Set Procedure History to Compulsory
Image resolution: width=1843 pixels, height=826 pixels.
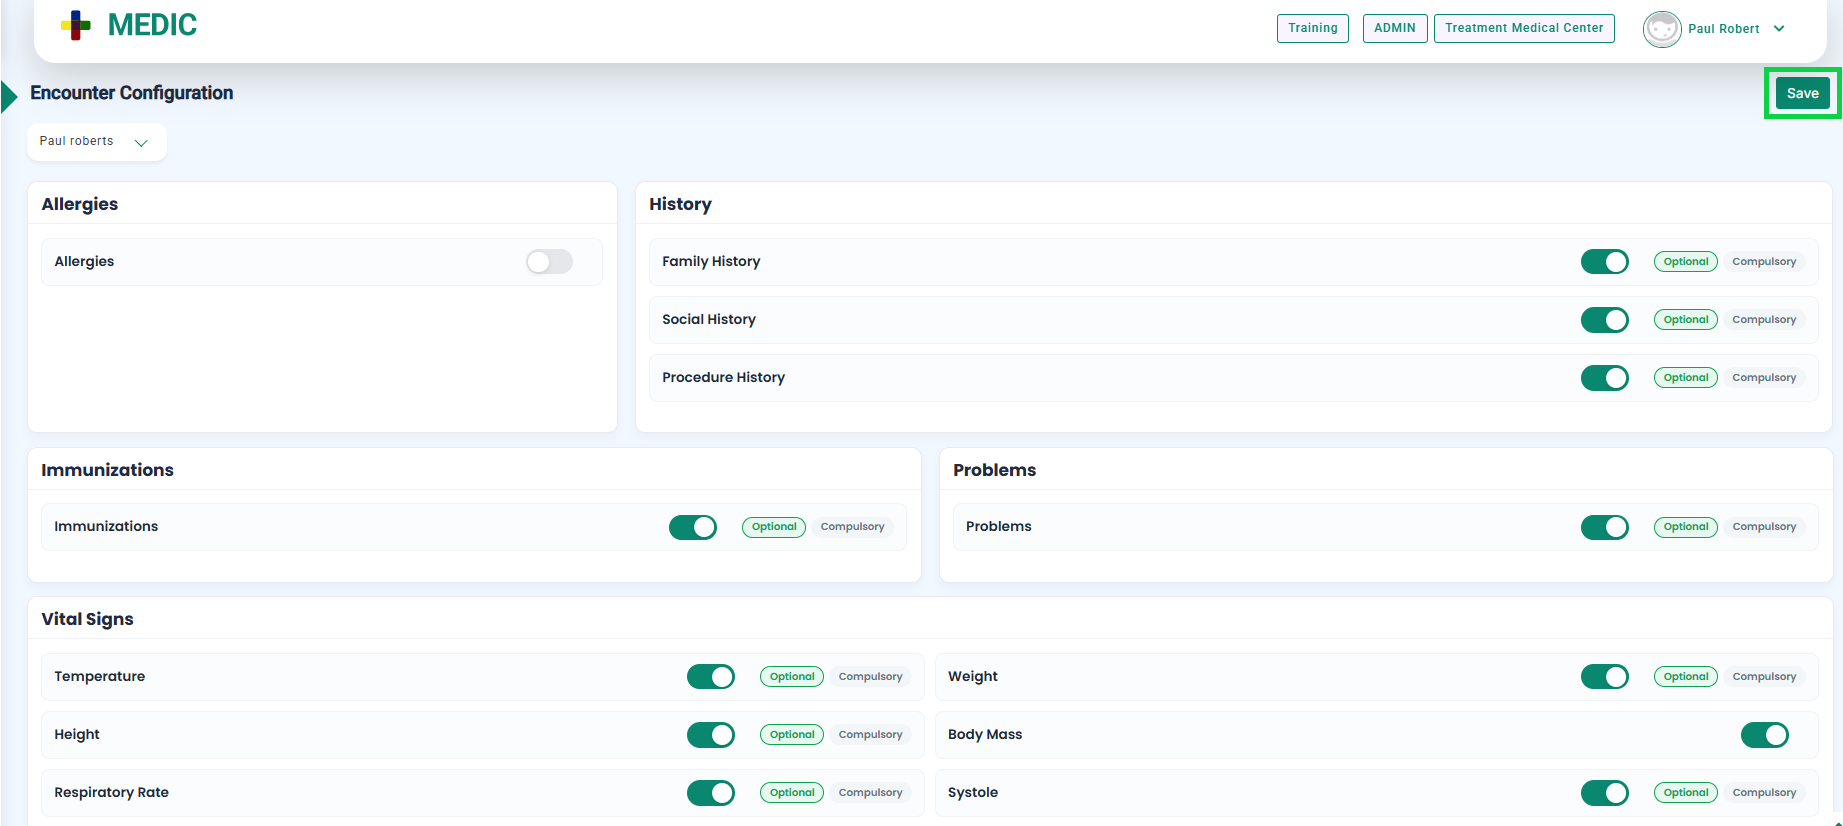[1763, 378]
